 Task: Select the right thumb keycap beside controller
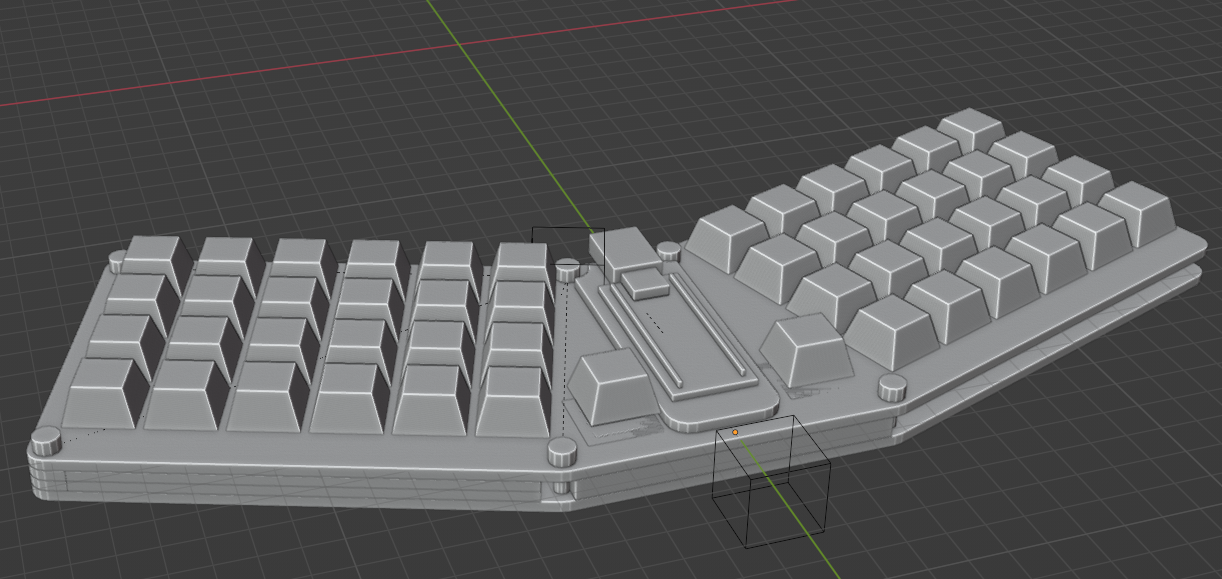(x=806, y=350)
